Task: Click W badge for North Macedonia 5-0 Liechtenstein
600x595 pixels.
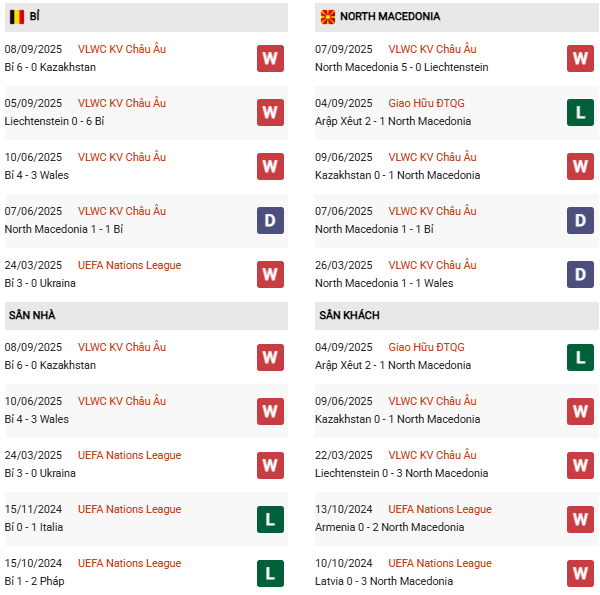Action: point(580,58)
